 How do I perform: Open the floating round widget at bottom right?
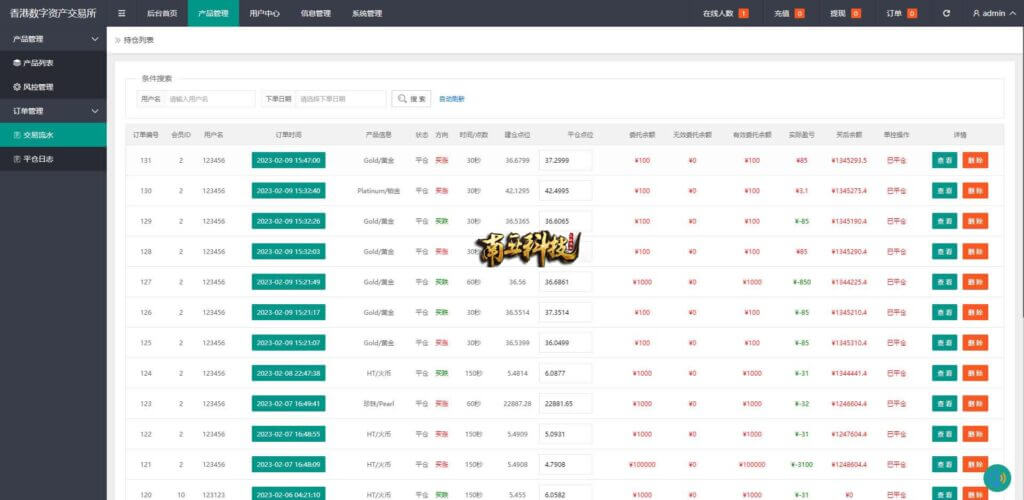click(997, 477)
